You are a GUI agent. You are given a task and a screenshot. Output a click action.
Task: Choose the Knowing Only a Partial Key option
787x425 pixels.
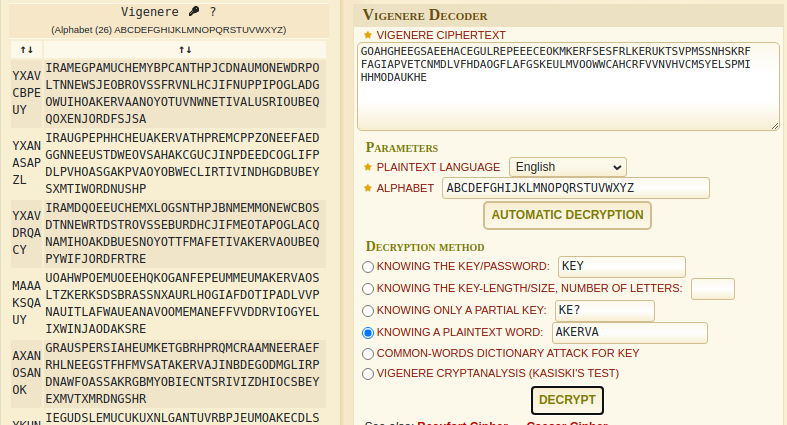click(x=368, y=311)
